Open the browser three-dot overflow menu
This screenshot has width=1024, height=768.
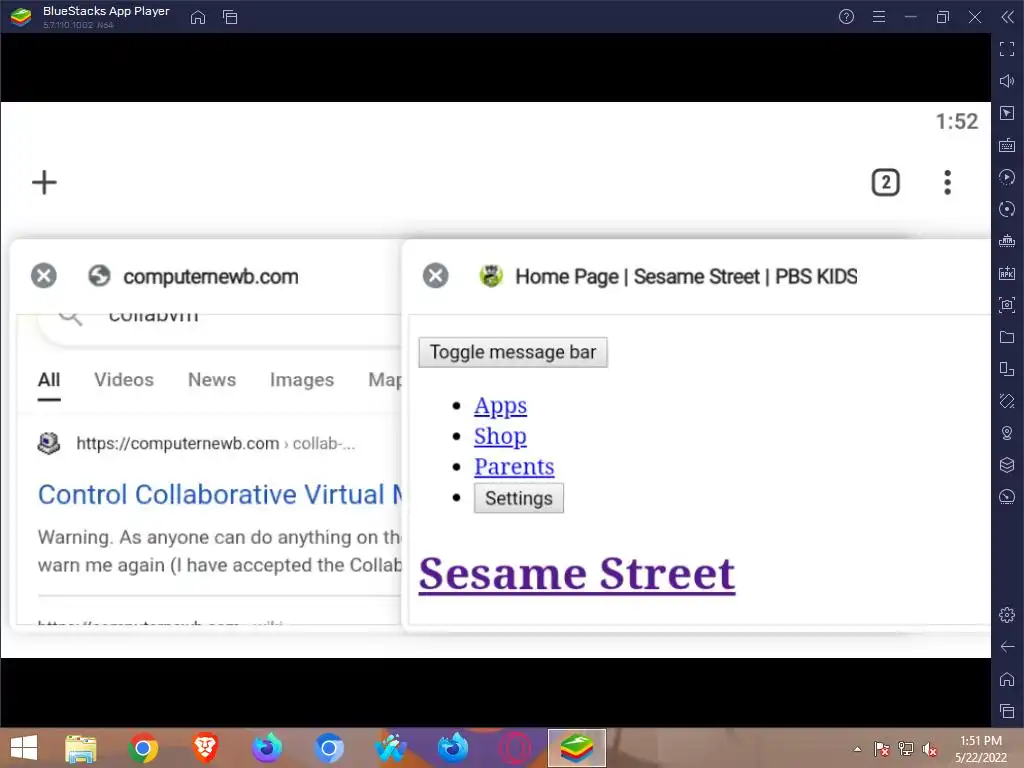947,182
